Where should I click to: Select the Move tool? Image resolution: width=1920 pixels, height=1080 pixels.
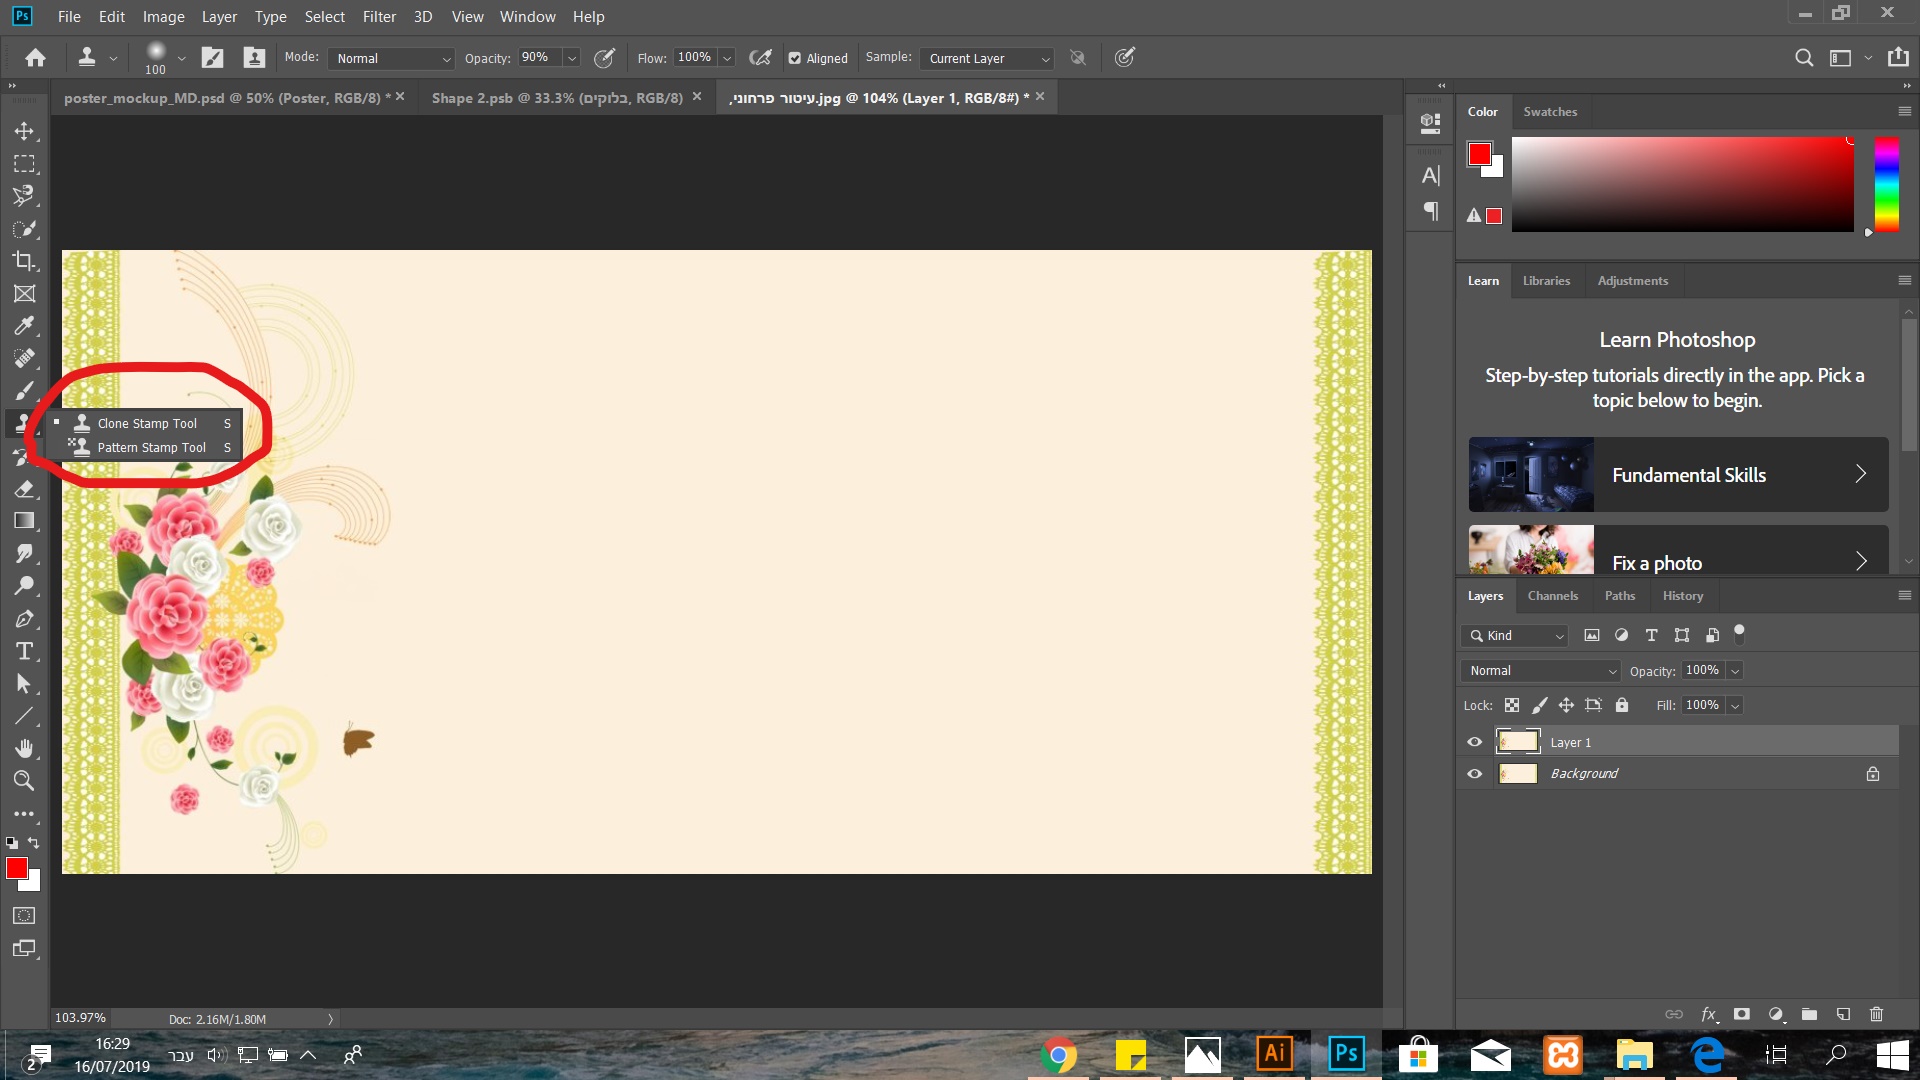click(24, 131)
